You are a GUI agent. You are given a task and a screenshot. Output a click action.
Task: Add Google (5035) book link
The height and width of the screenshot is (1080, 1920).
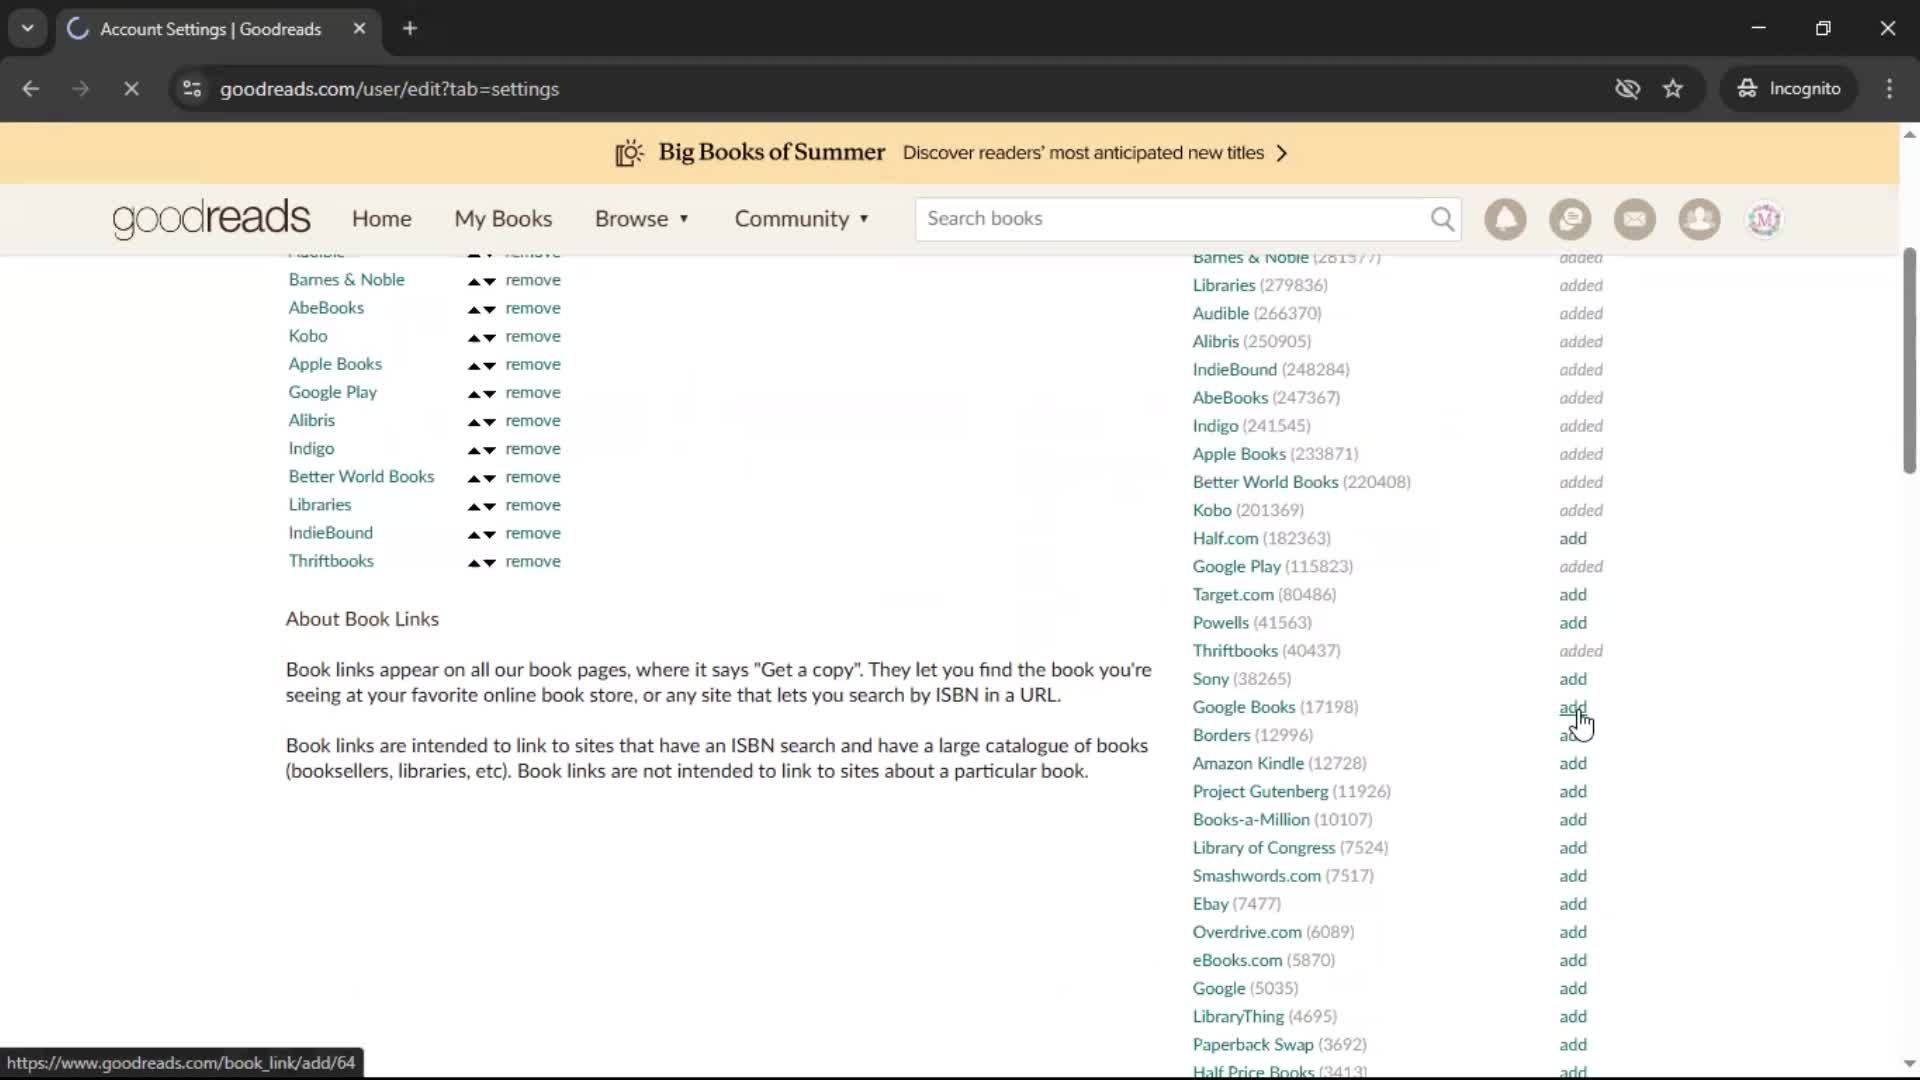pos(1573,989)
